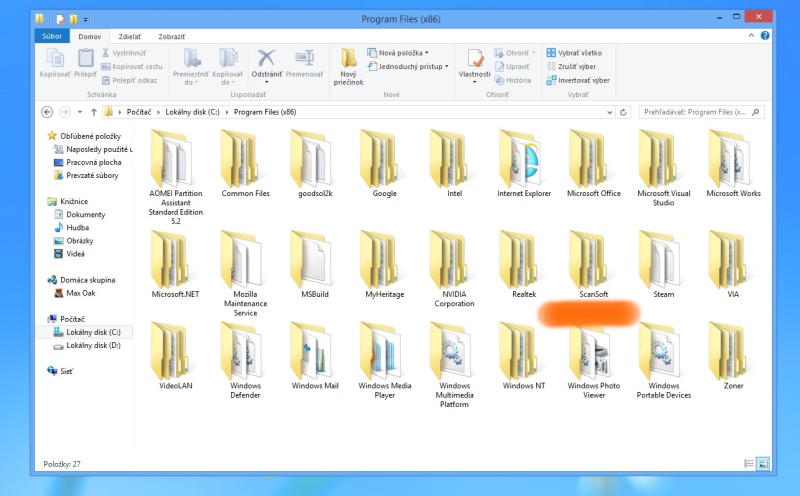Select the VIA folder

733,264
